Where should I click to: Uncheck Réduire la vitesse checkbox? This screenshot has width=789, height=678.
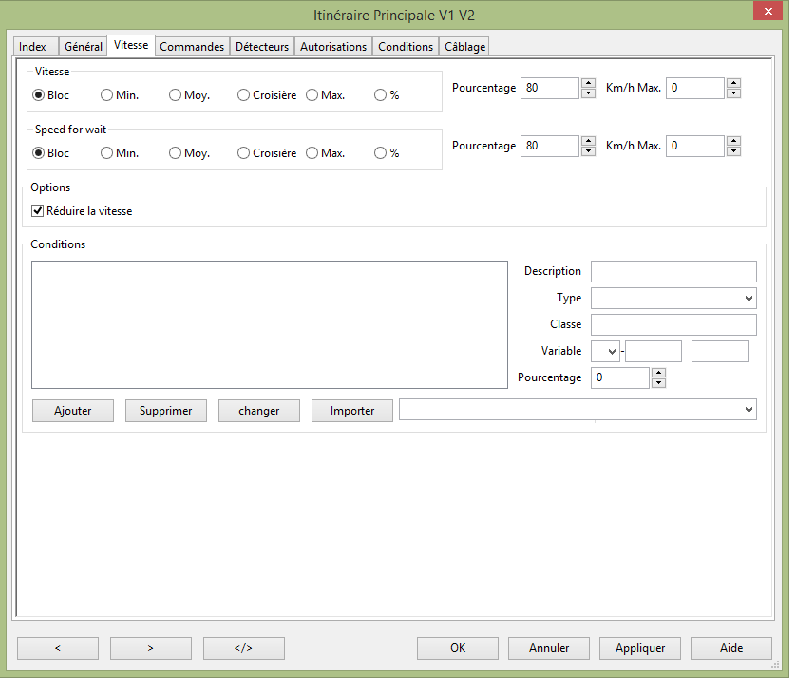click(38, 211)
